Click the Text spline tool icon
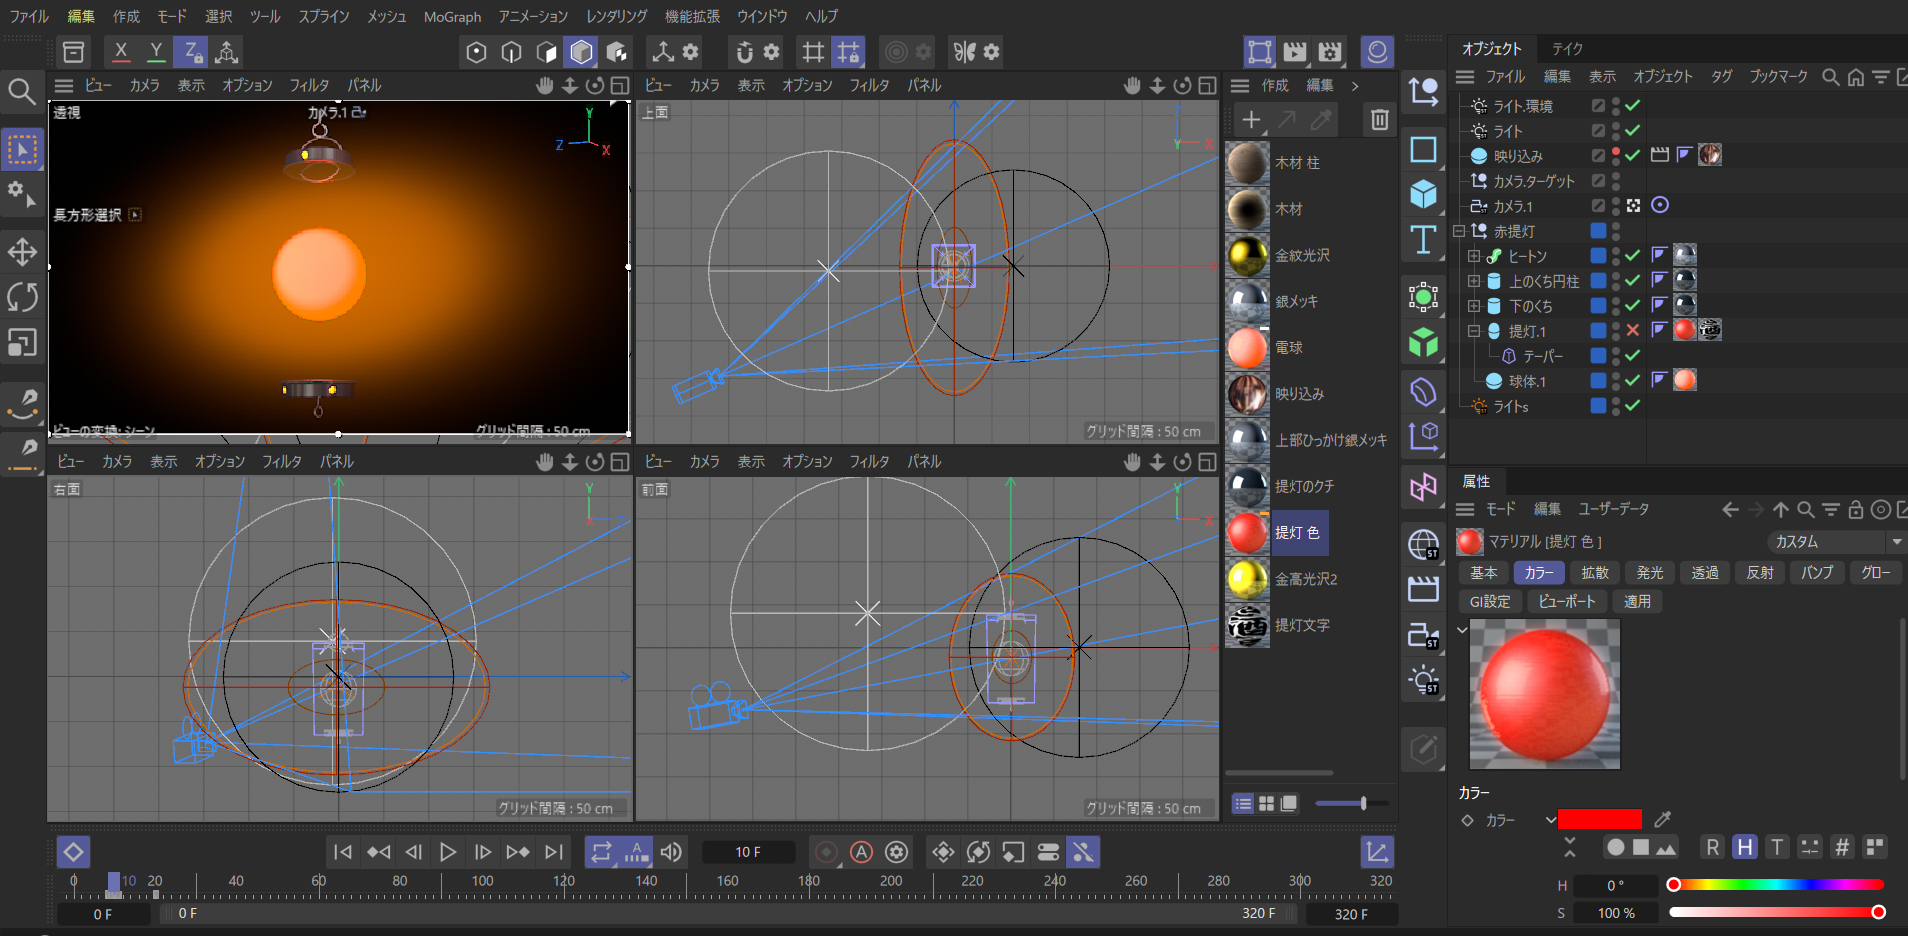Viewport: 1908px width, 936px height. coord(1423,240)
